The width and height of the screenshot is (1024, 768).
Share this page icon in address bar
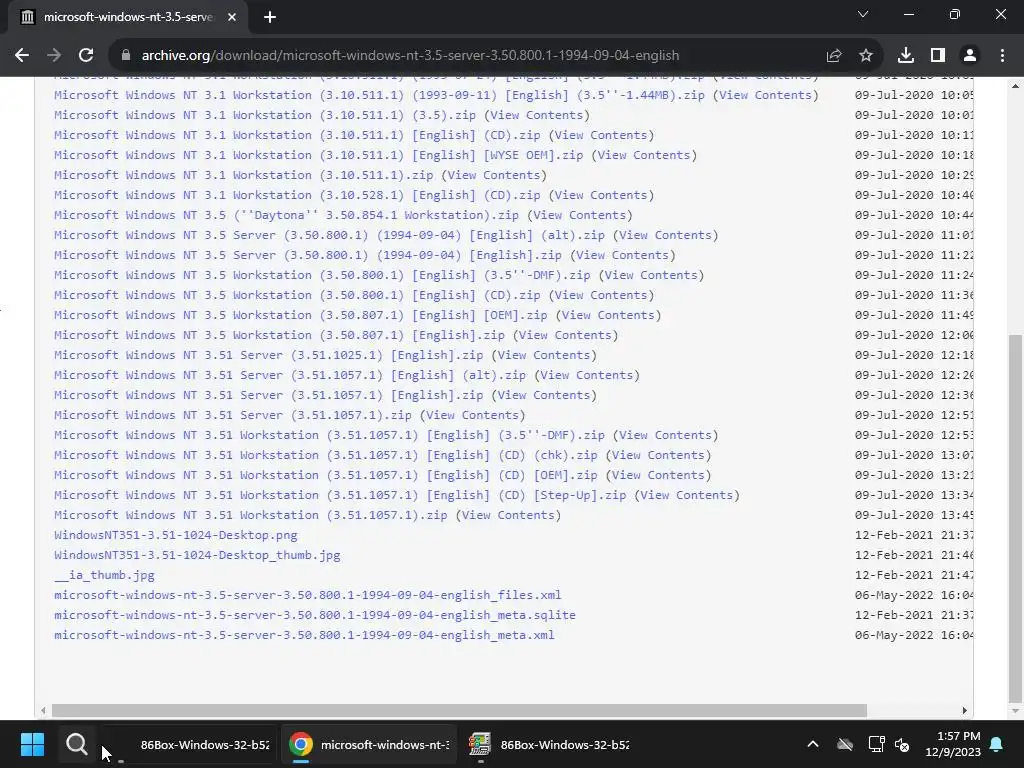pyautogui.click(x=833, y=56)
